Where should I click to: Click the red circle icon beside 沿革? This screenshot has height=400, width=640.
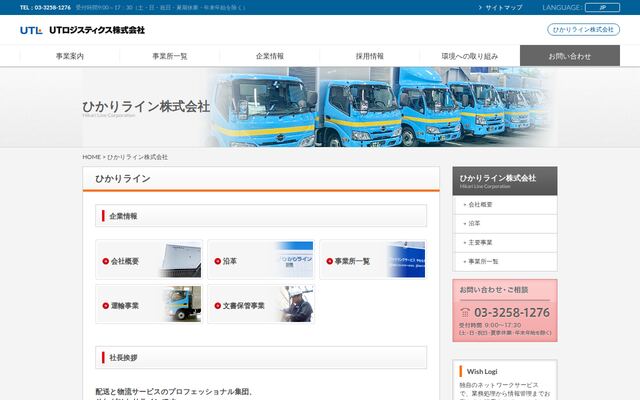218,261
